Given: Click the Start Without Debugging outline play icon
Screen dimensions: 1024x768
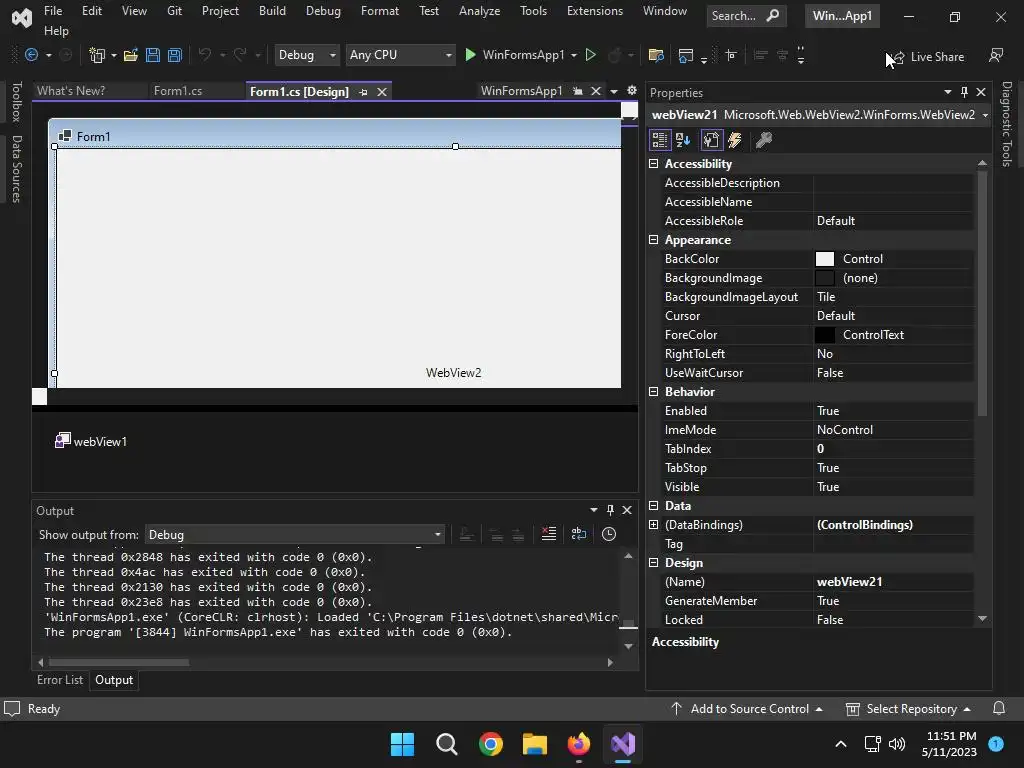Looking at the screenshot, I should [x=590, y=55].
